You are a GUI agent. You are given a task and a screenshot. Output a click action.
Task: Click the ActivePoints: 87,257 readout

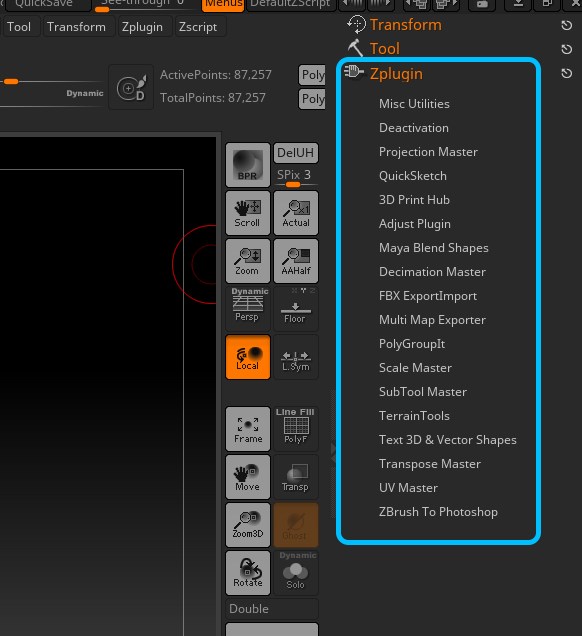pos(215,75)
